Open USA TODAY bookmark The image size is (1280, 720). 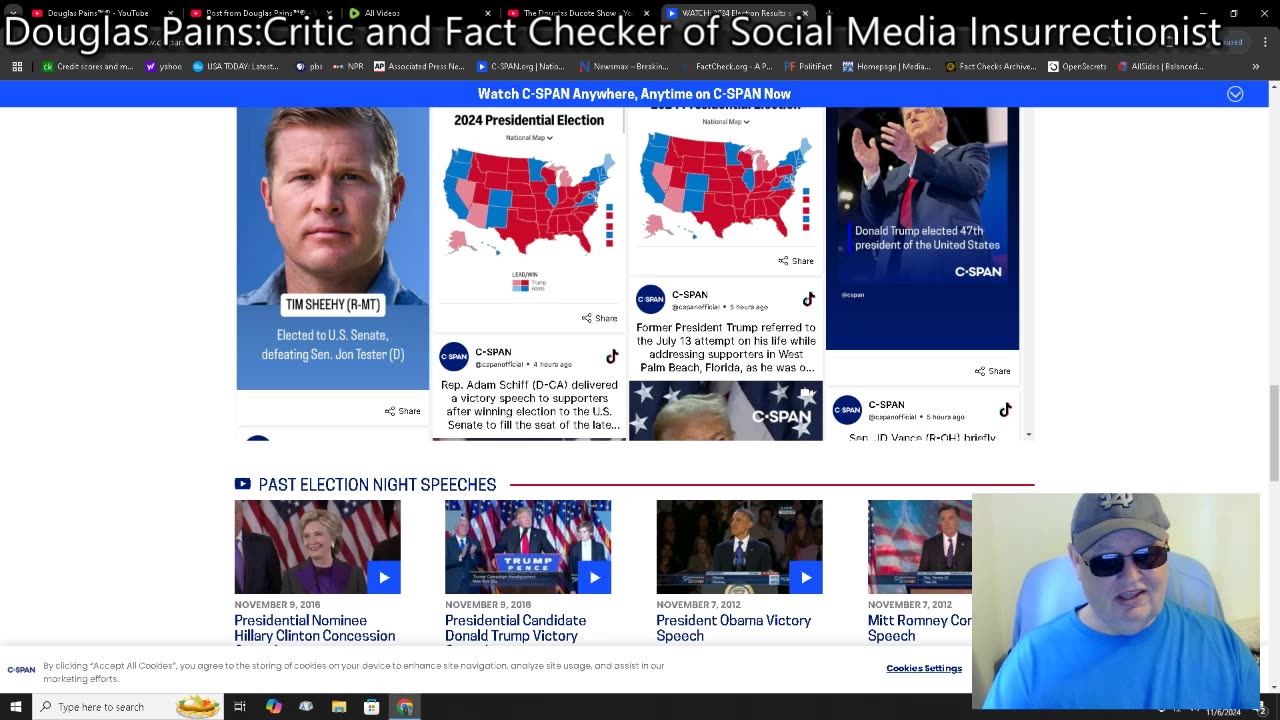pyautogui.click(x=236, y=66)
